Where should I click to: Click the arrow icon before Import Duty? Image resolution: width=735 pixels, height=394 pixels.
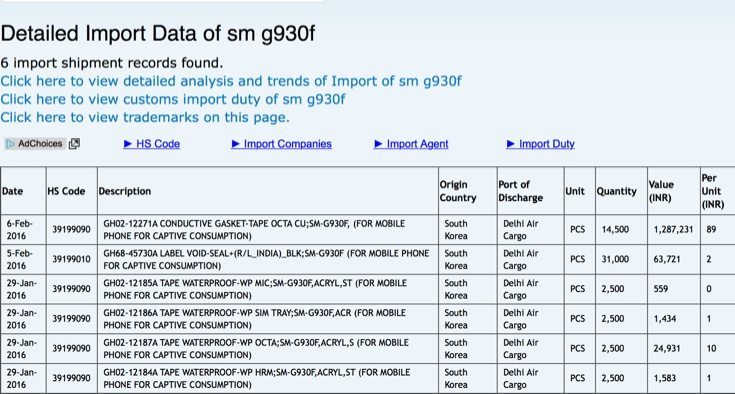tap(511, 144)
